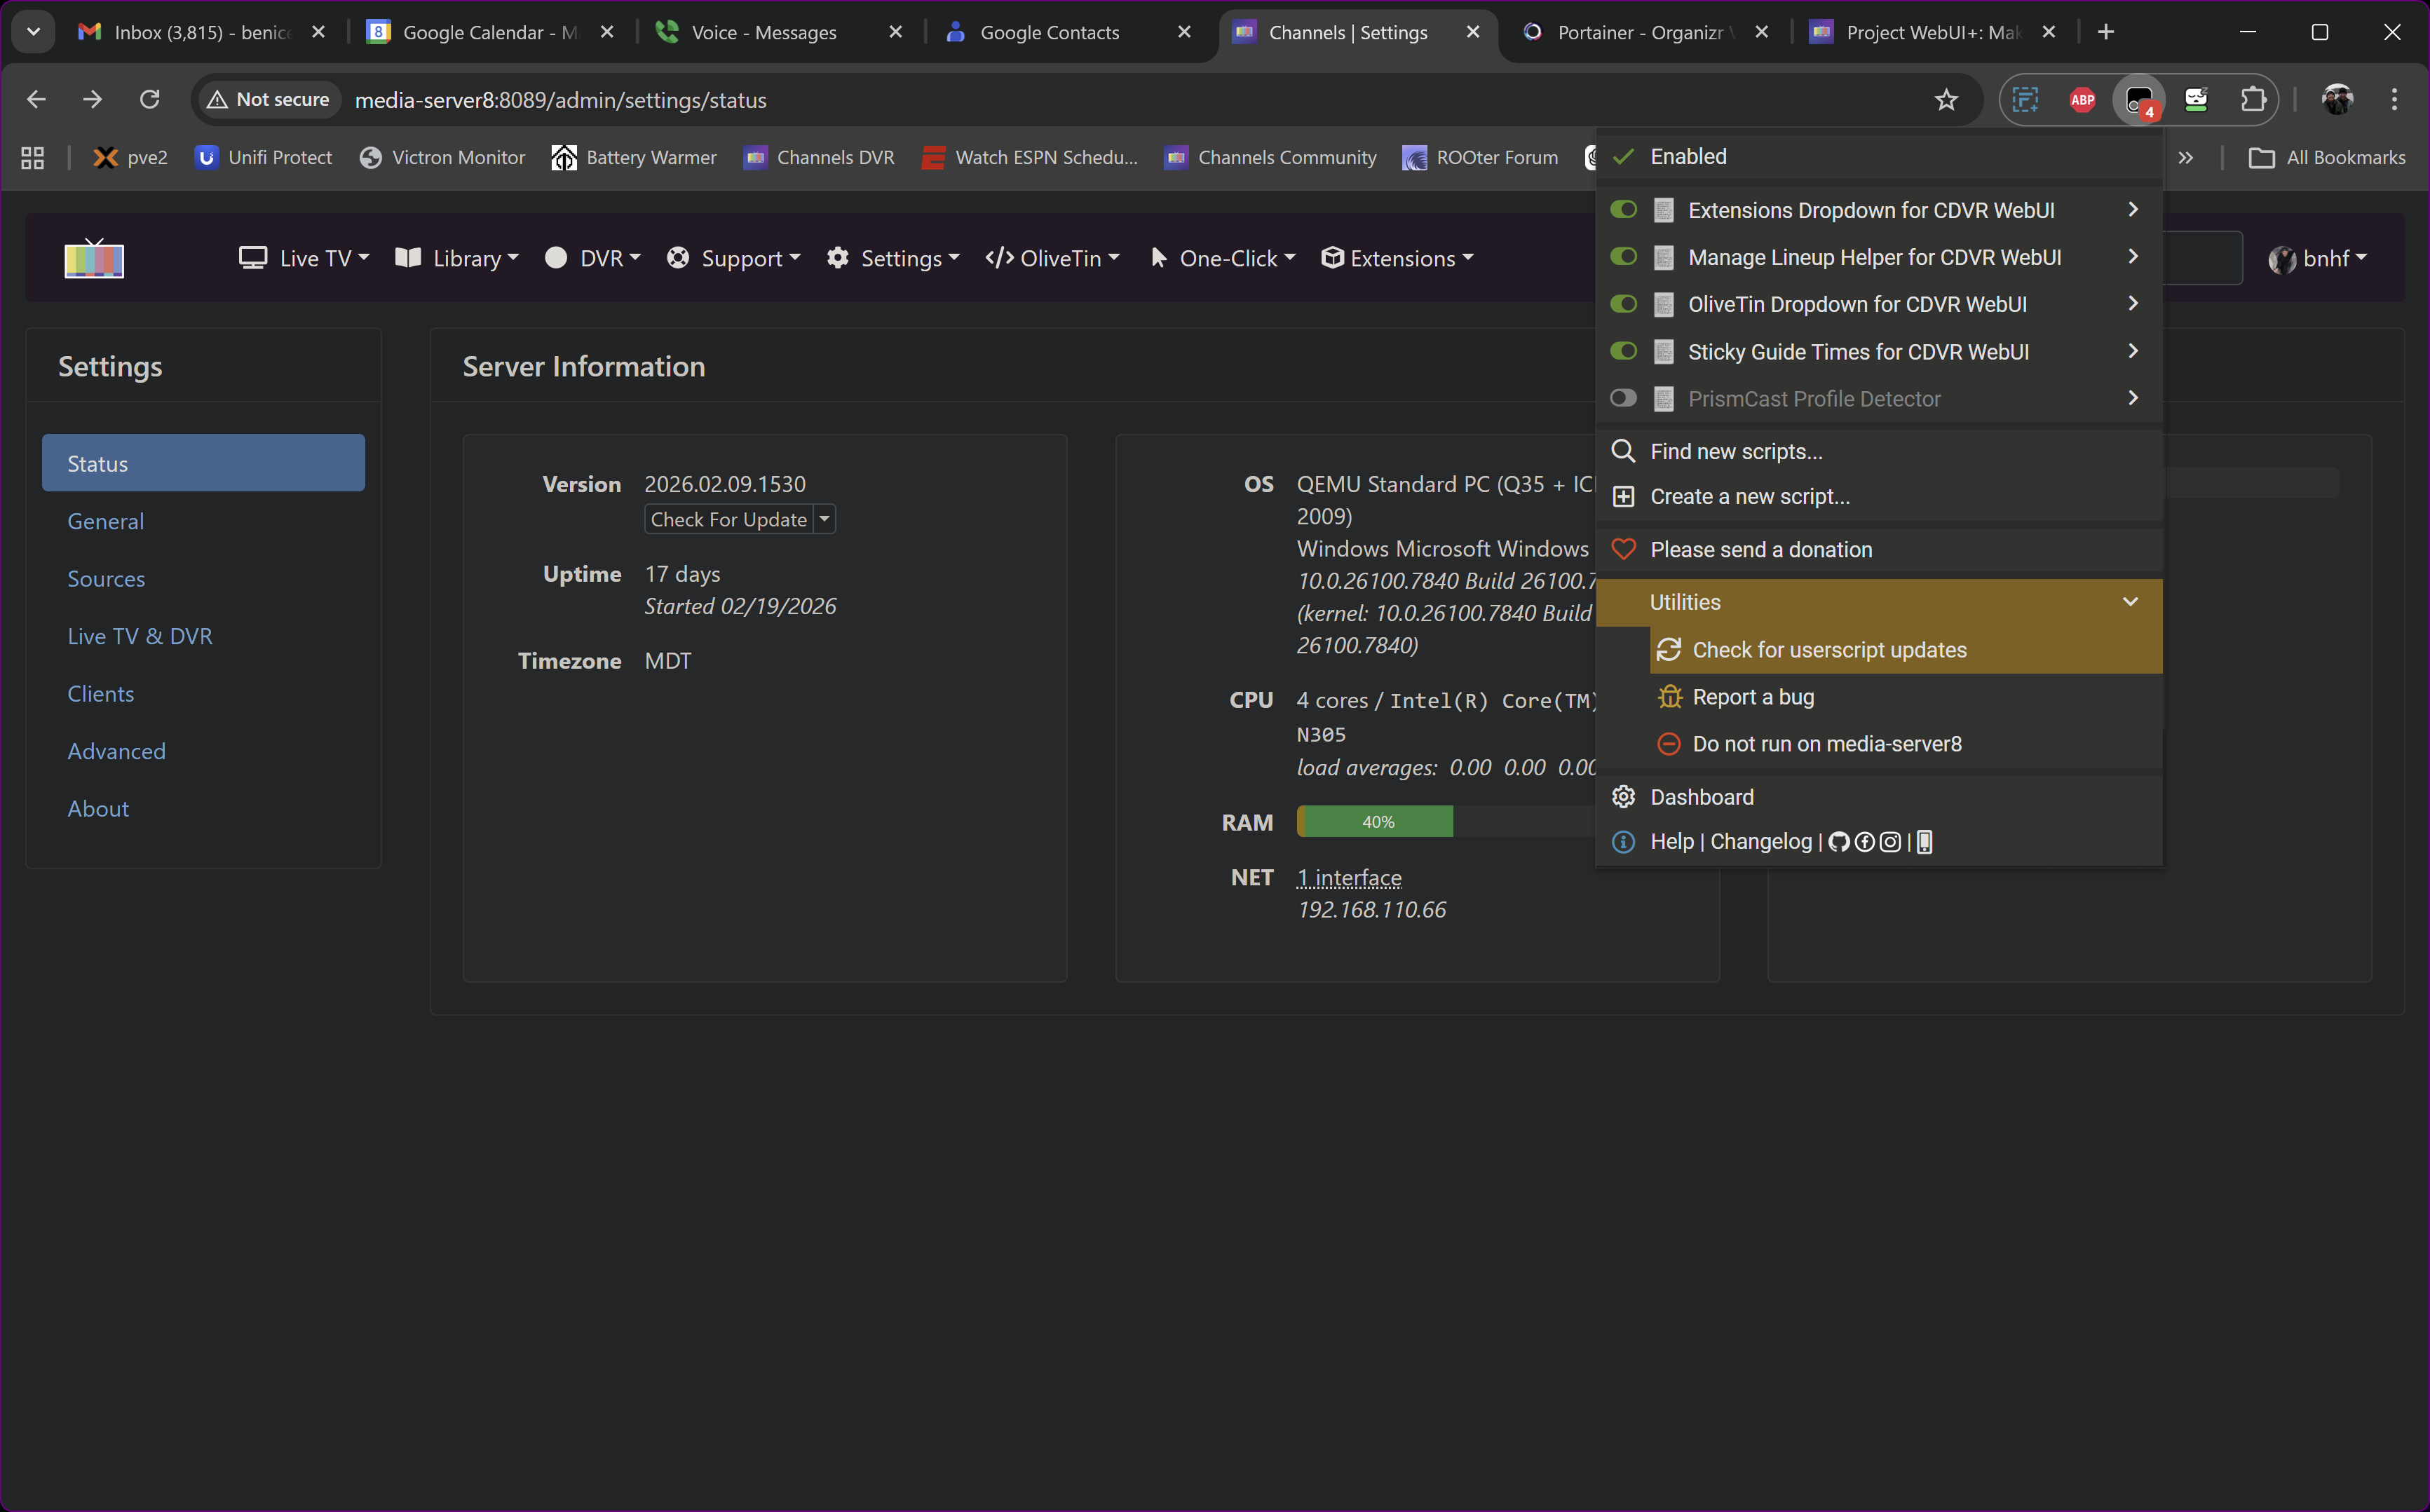Select General in Settings sidebar
The image size is (2430, 1512).
point(106,522)
